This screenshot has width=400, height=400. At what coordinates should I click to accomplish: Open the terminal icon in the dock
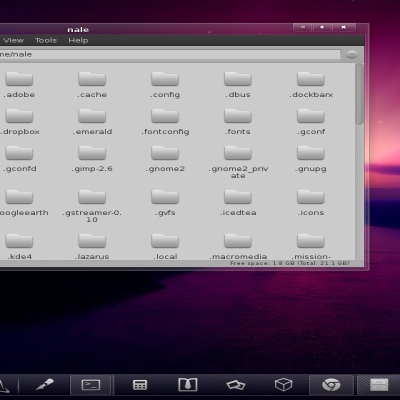91,385
